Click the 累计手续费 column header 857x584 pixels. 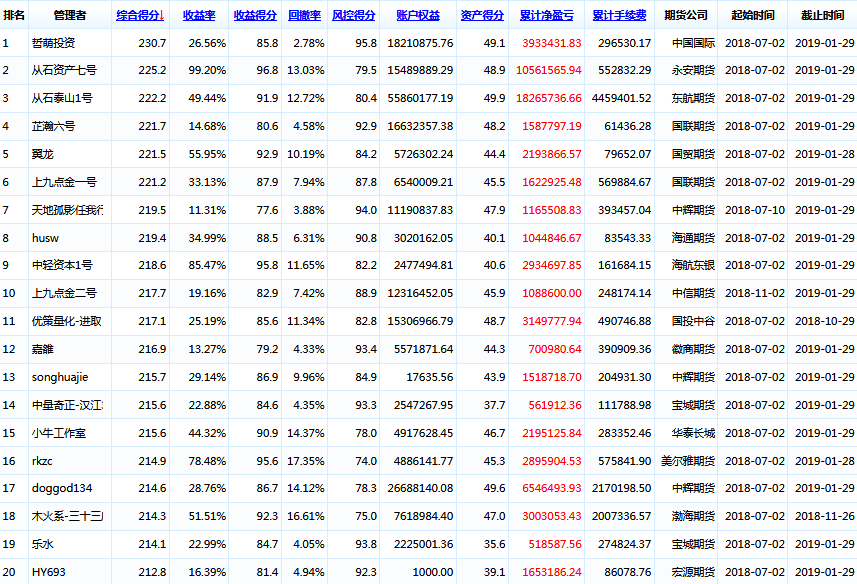618,16
